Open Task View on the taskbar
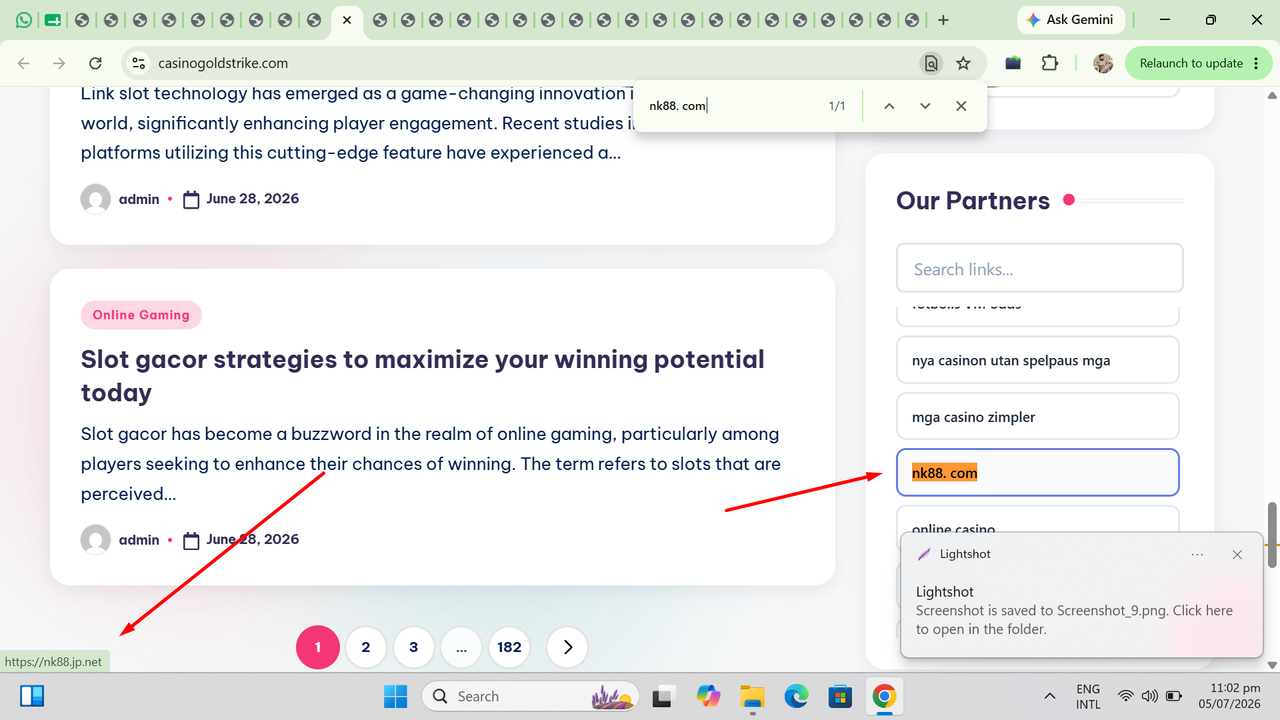The width and height of the screenshot is (1280, 720). [662, 696]
